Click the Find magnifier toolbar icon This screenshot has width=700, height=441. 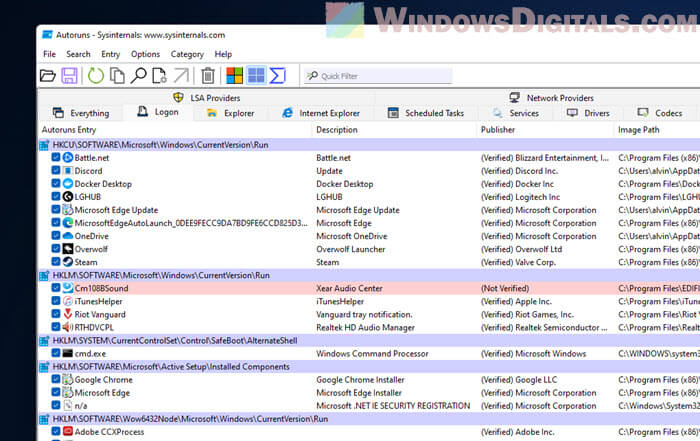[138, 76]
